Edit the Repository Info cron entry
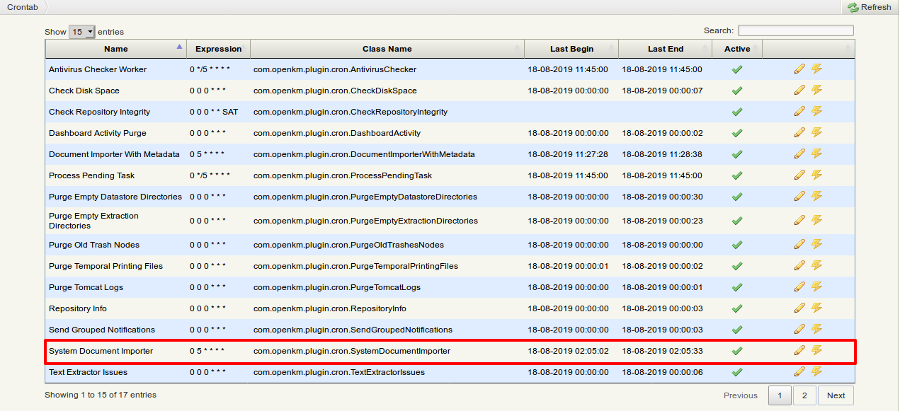Viewport: 899px width, 411px height. 798,308
